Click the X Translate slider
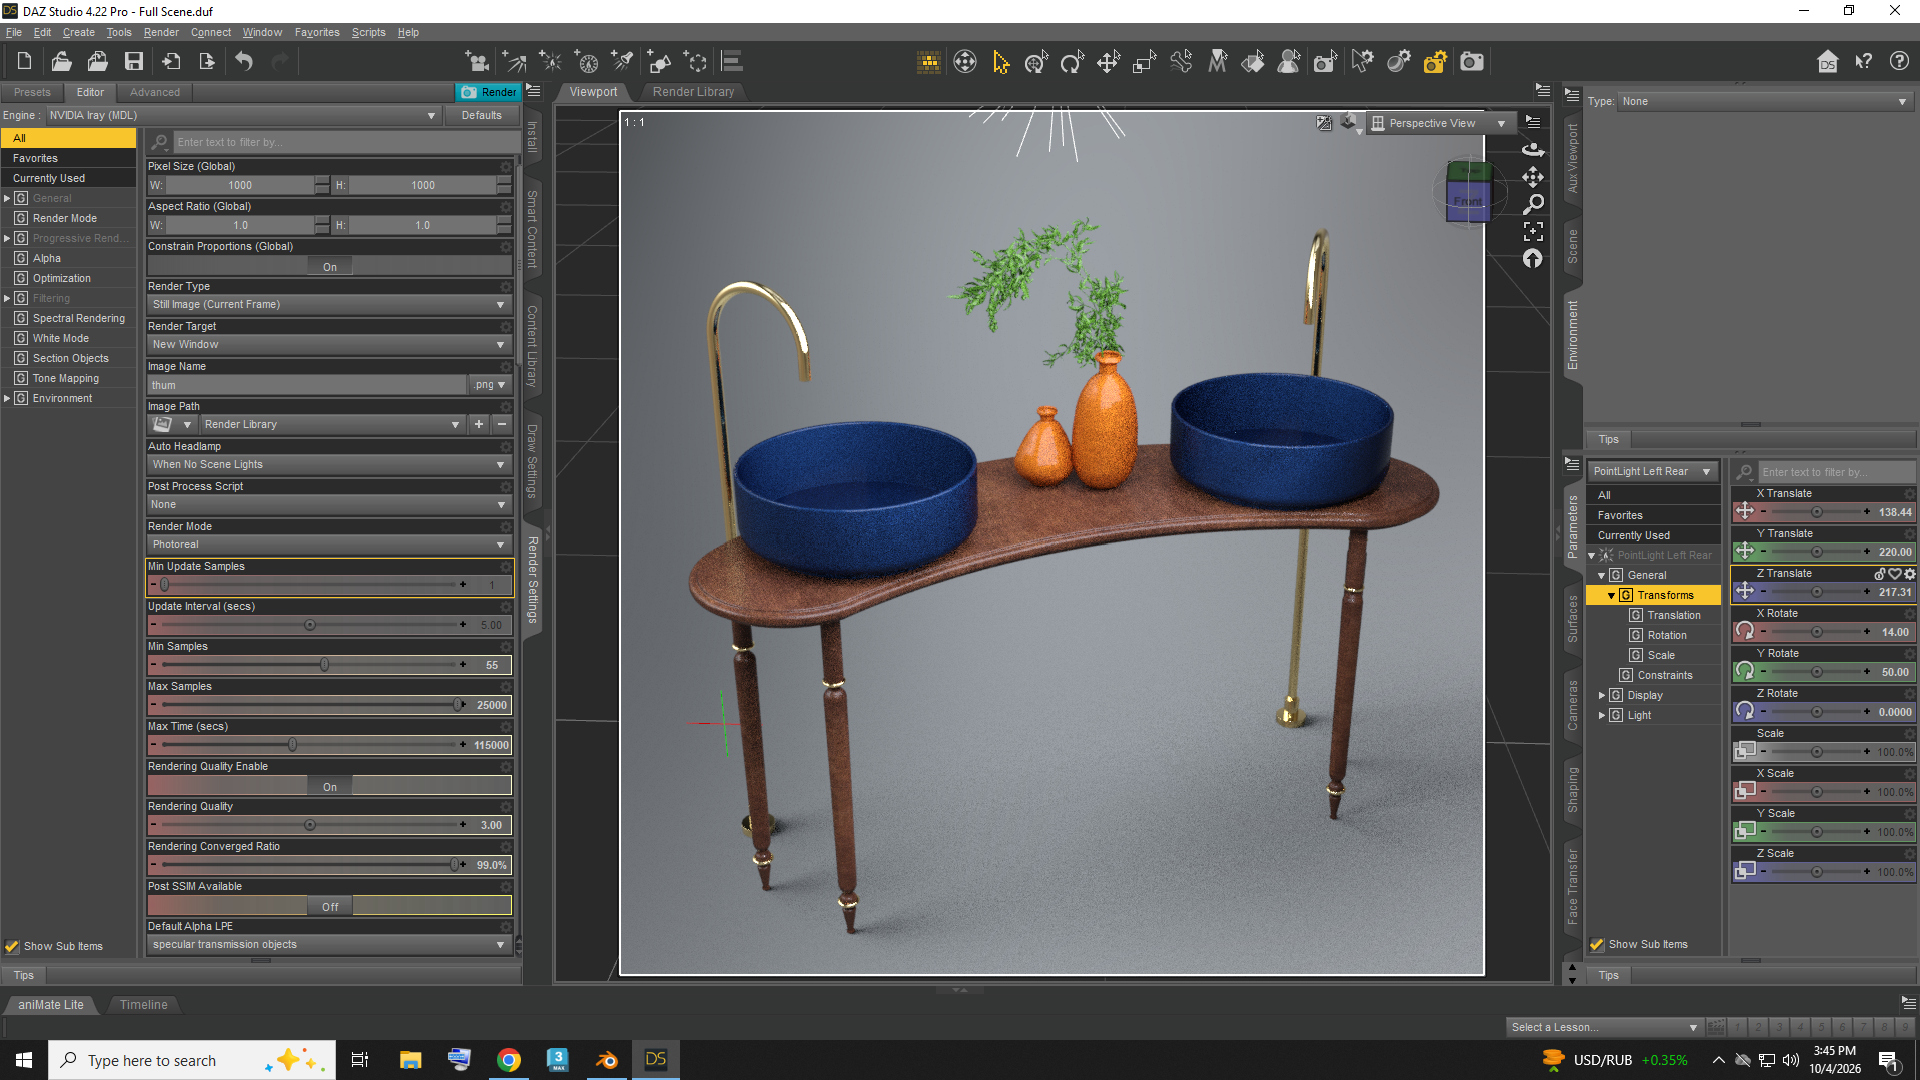 [1815, 512]
